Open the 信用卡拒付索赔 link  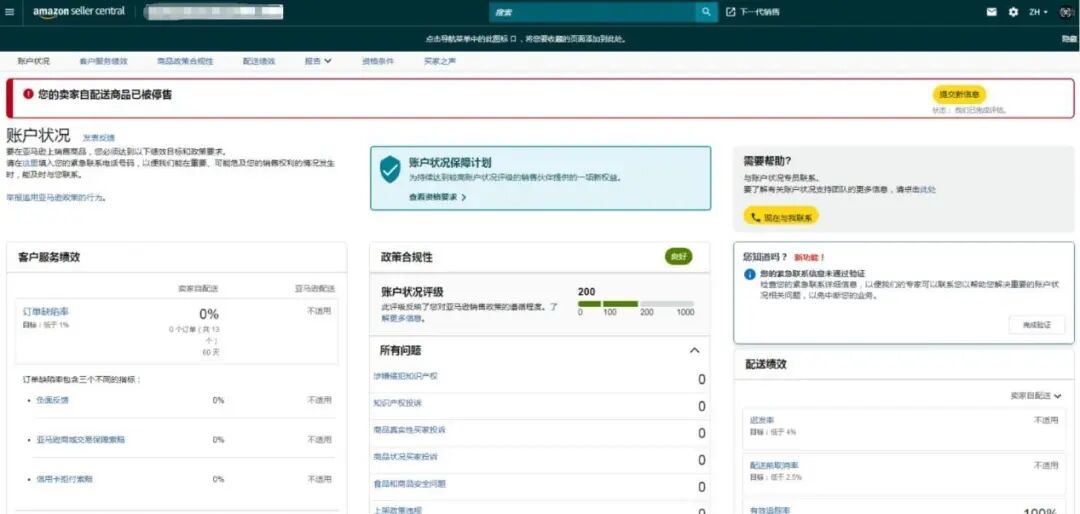64,479
